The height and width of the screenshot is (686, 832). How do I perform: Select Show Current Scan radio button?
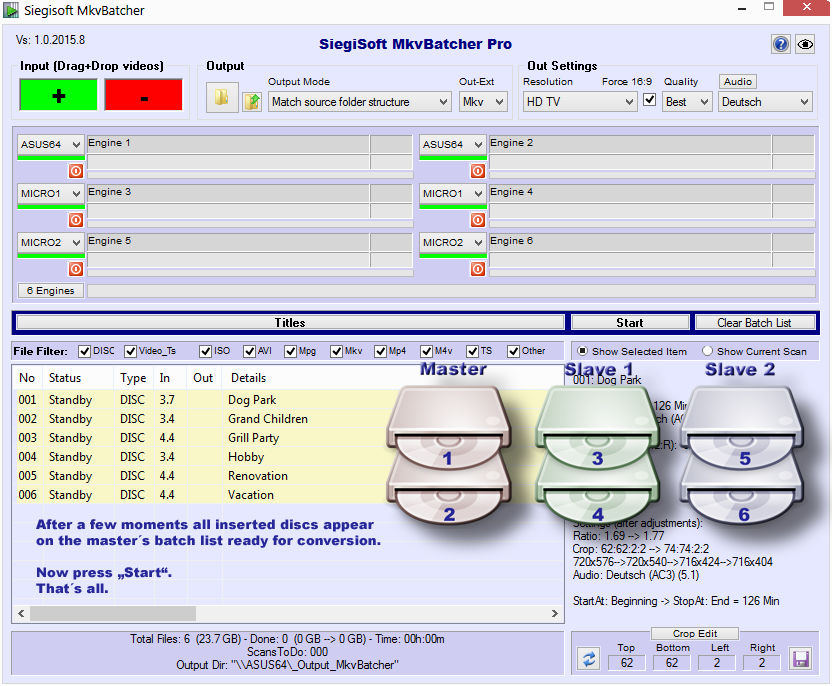[707, 351]
